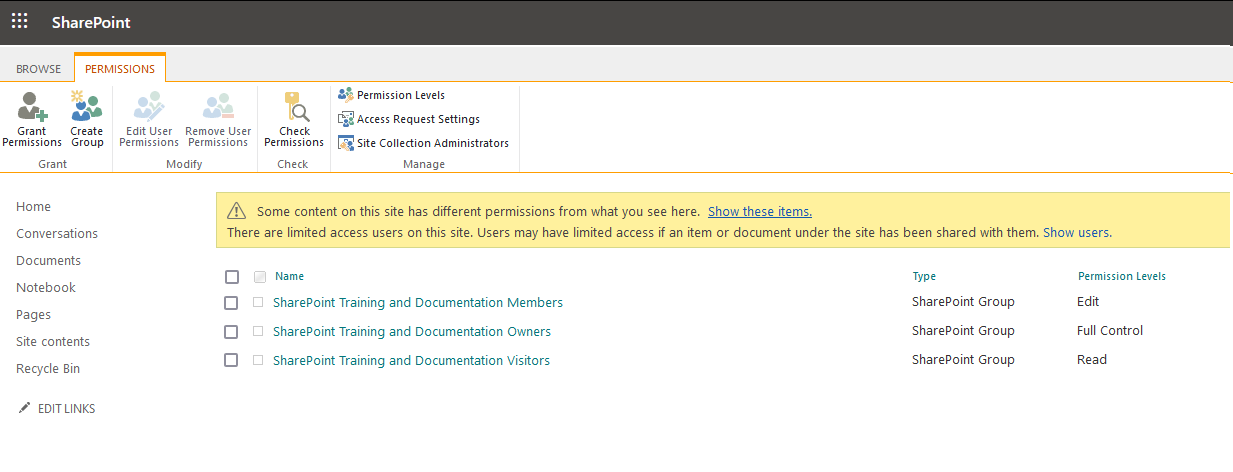Open Conversations in left navigation

click(57, 233)
